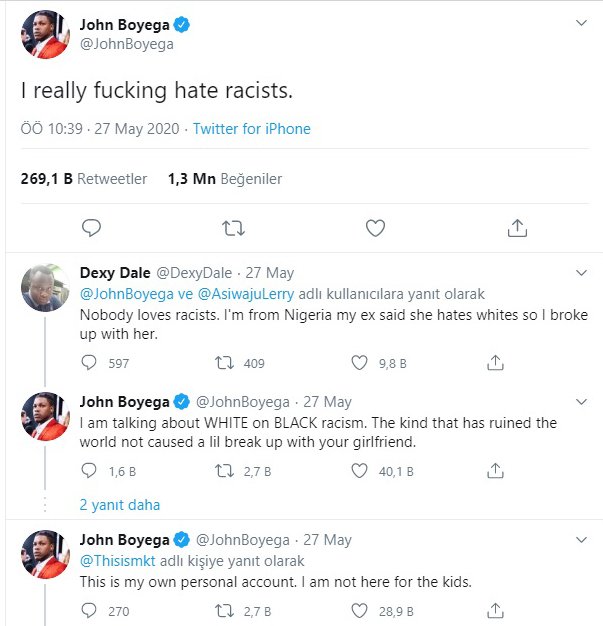
Task: Retweet the personal account tweet
Action: [225, 609]
